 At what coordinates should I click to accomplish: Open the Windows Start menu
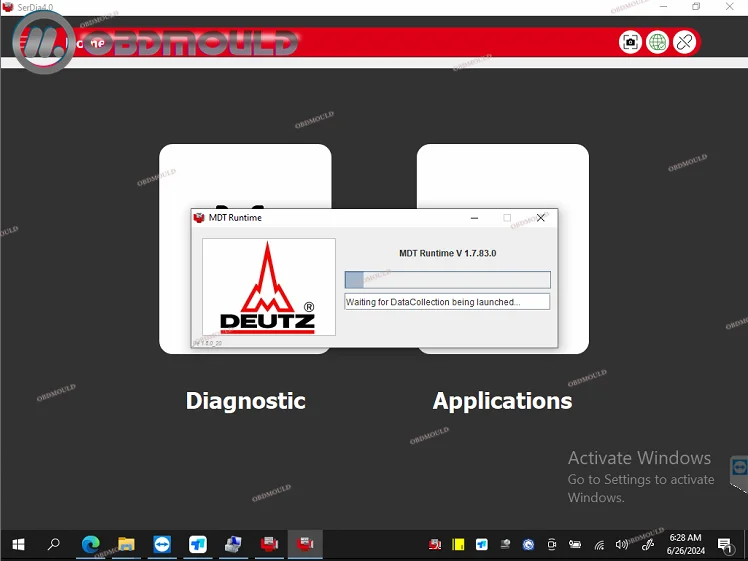[x=18, y=544]
